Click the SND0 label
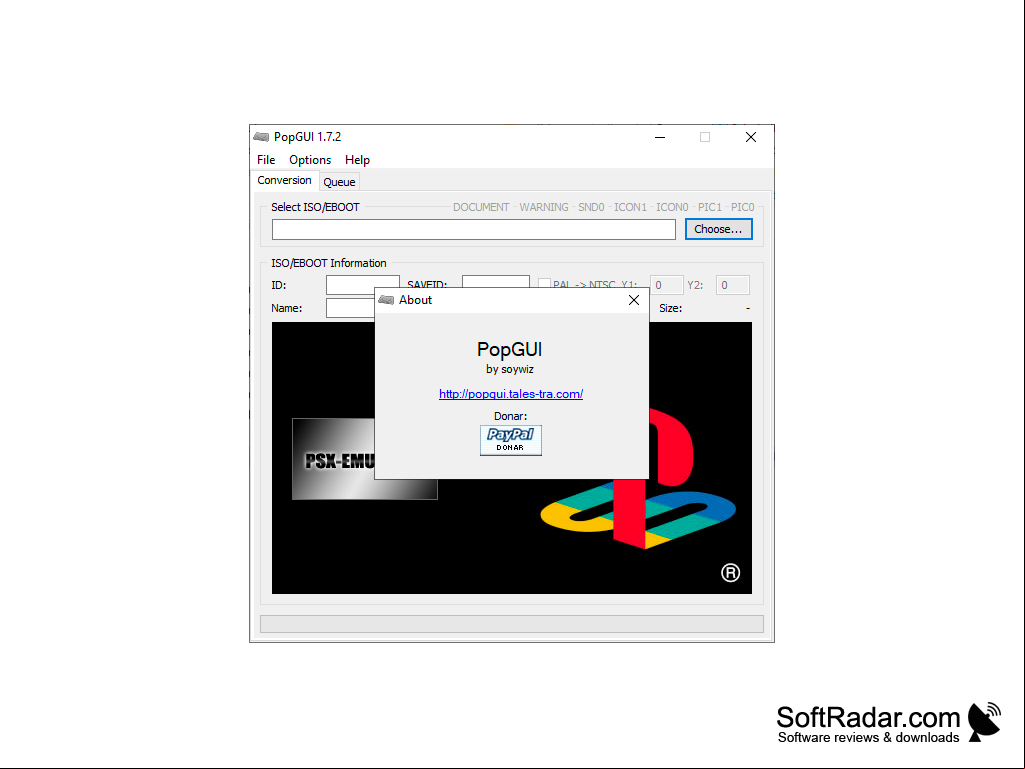 click(x=591, y=207)
